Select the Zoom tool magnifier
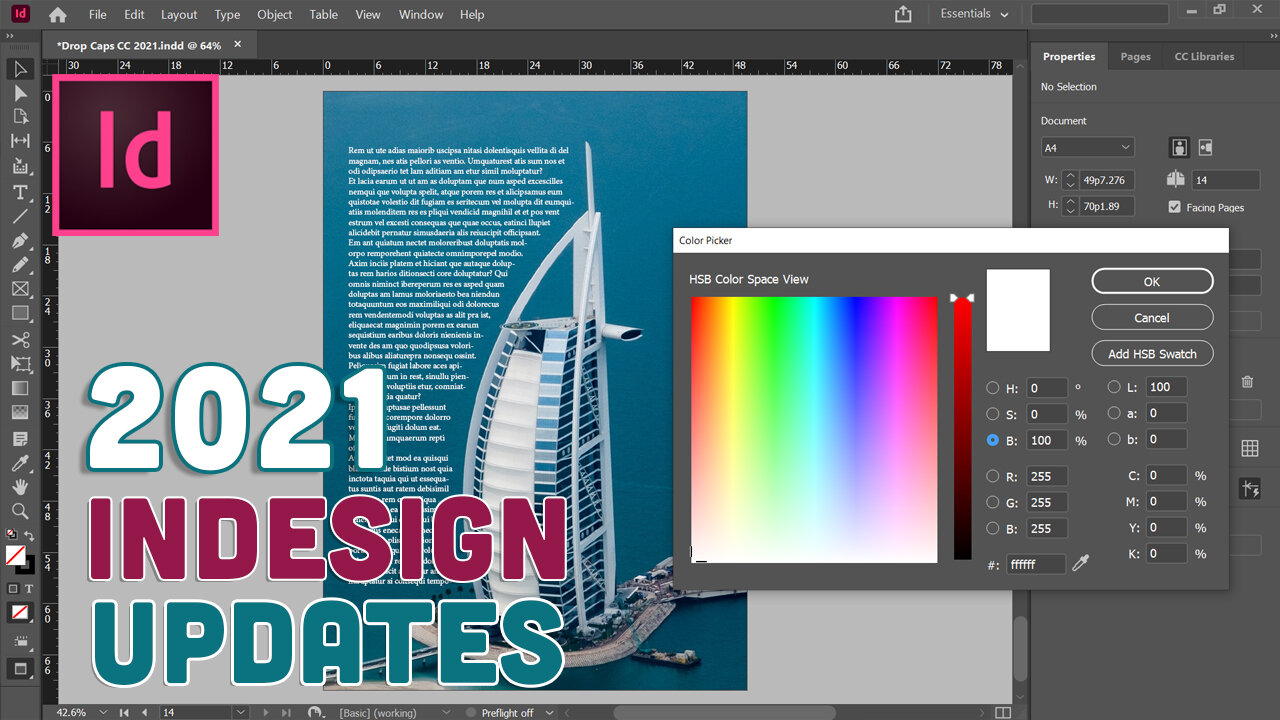The width and height of the screenshot is (1280, 720). (x=20, y=511)
